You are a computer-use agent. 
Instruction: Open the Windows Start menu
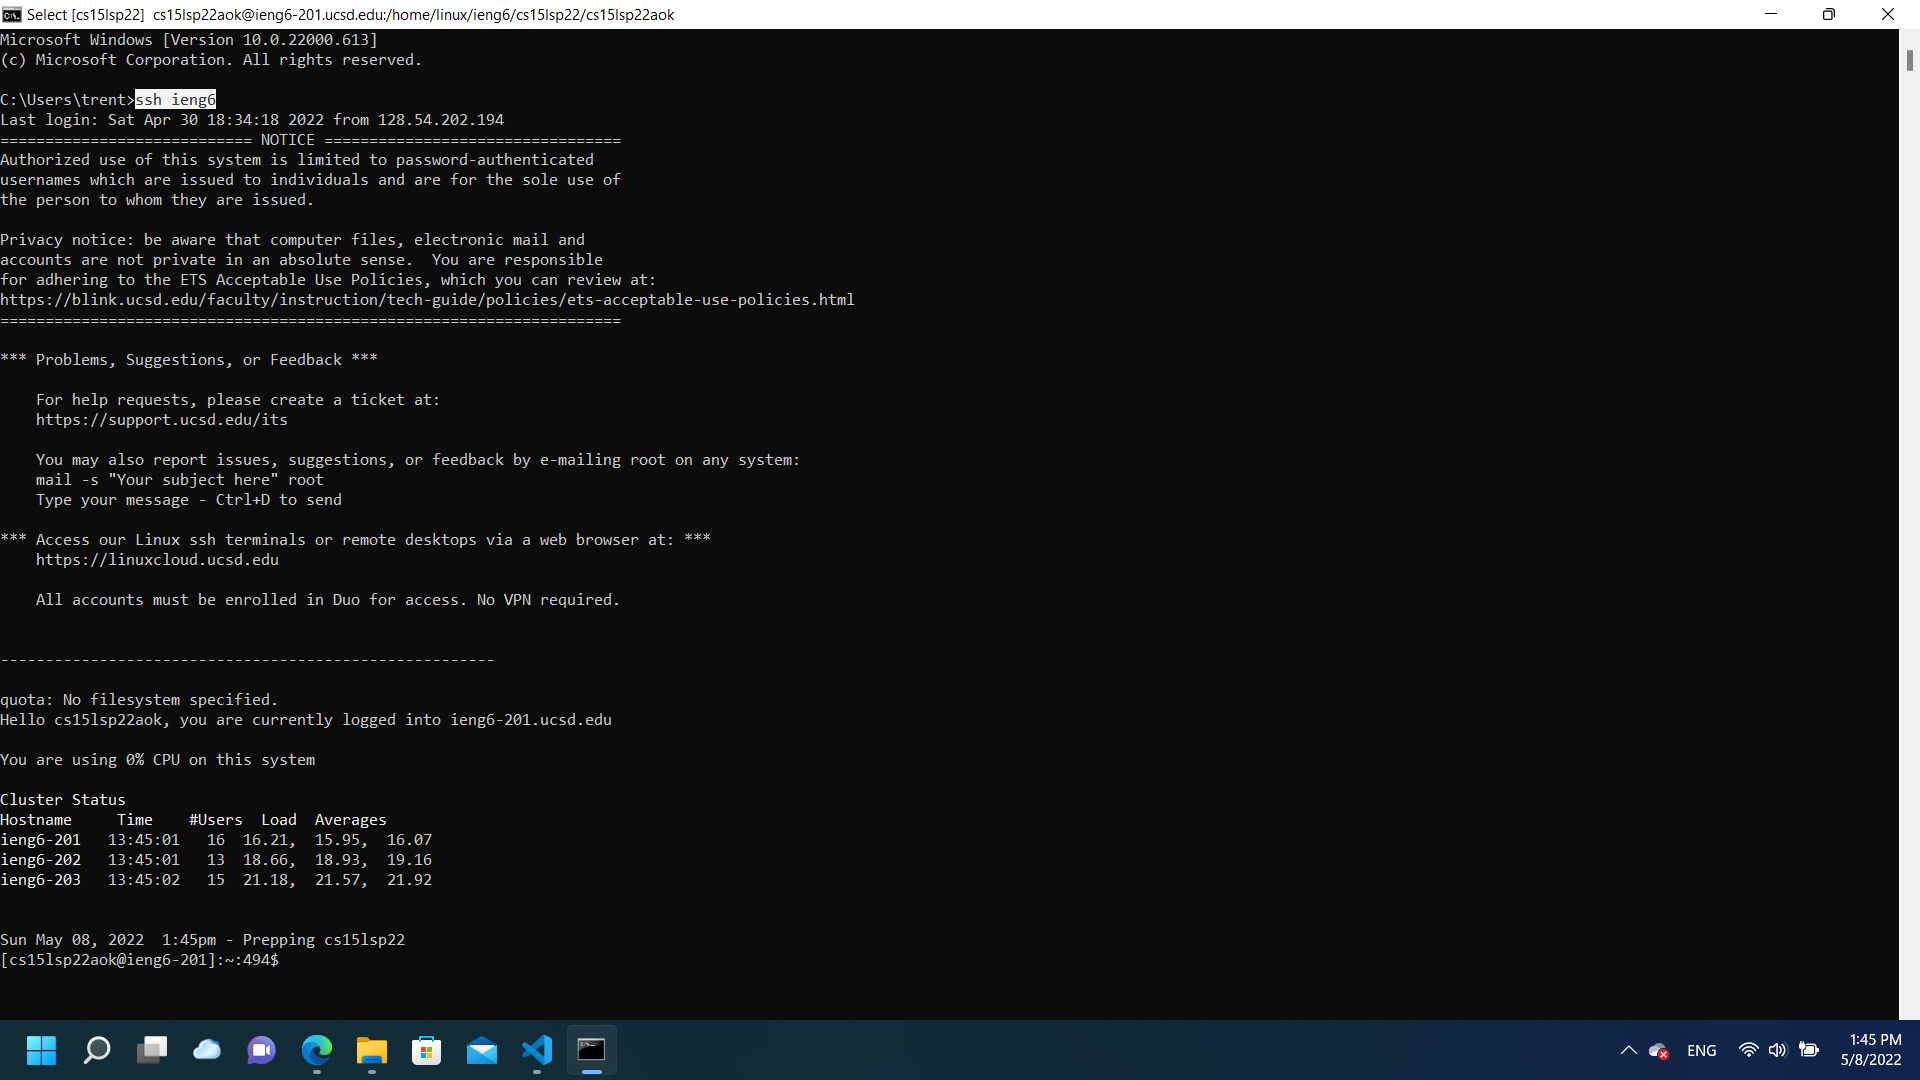pyautogui.click(x=41, y=1050)
